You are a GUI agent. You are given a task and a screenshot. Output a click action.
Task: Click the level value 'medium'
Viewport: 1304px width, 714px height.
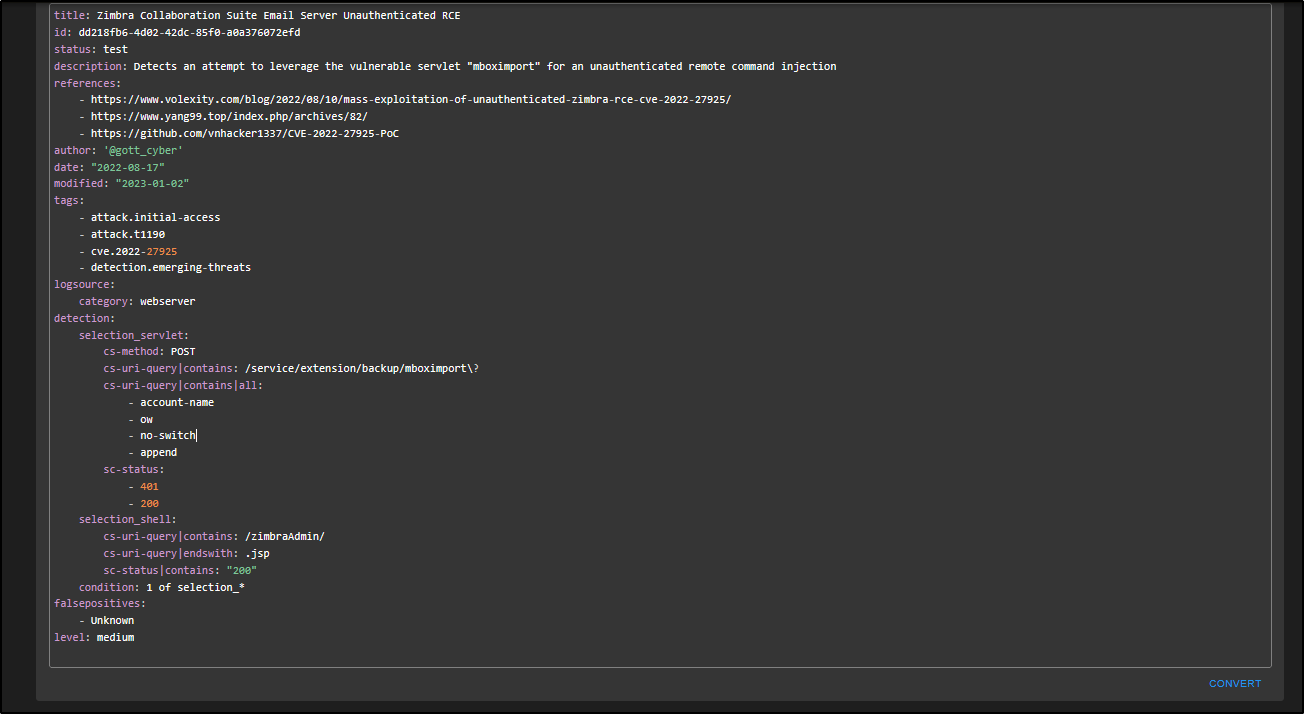(115, 637)
